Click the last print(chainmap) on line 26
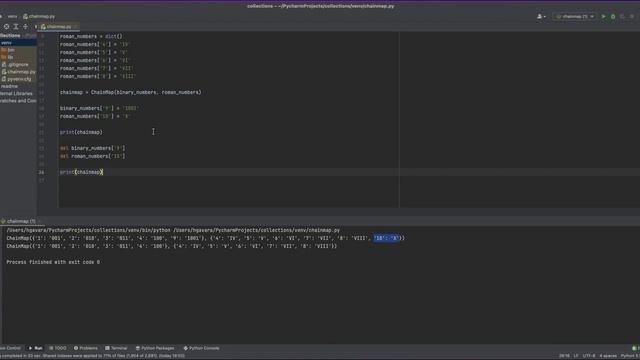Image resolution: width=640 pixels, height=360 pixels. pos(81,172)
